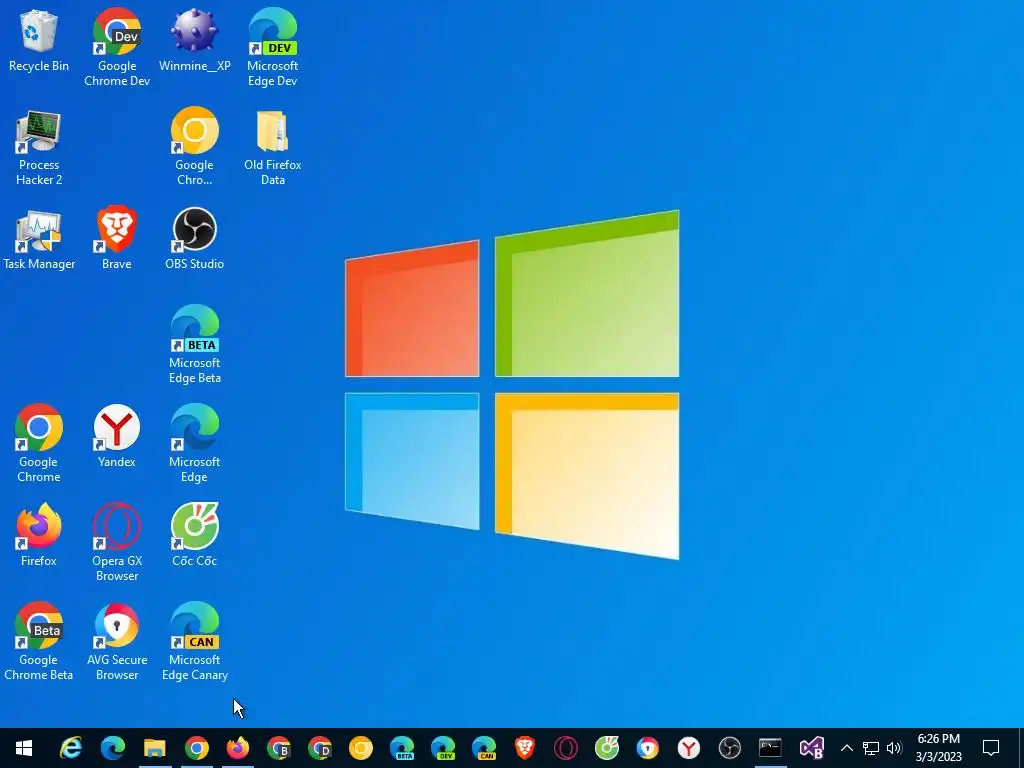Launch Edge Canary from the taskbar
1024x768 pixels.
click(484, 748)
